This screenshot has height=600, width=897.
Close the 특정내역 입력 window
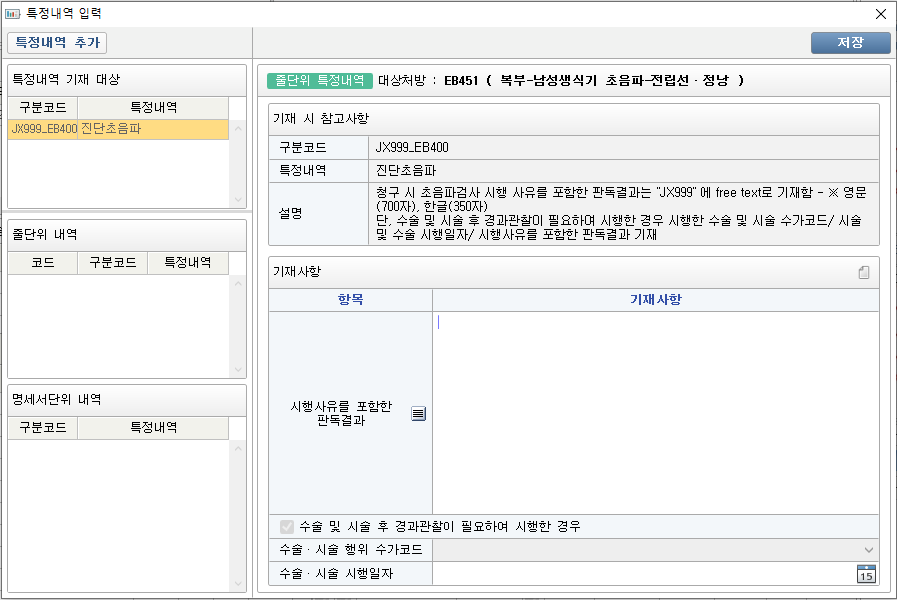(880, 14)
